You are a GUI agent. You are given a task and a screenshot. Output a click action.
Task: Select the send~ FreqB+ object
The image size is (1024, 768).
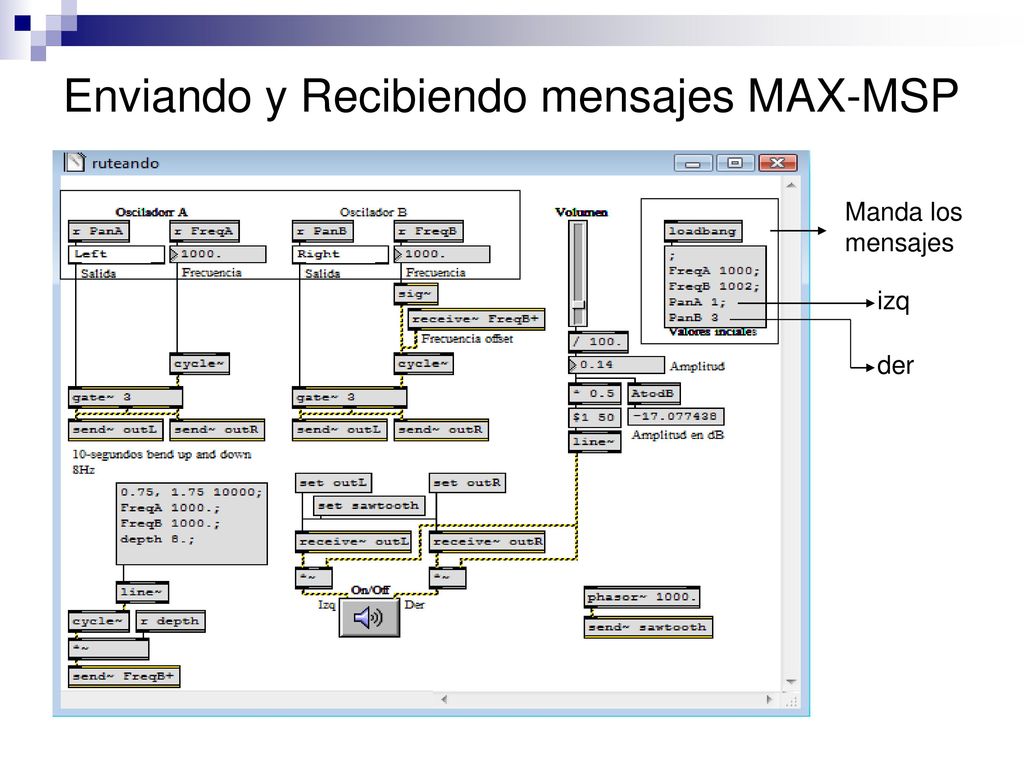(x=123, y=677)
